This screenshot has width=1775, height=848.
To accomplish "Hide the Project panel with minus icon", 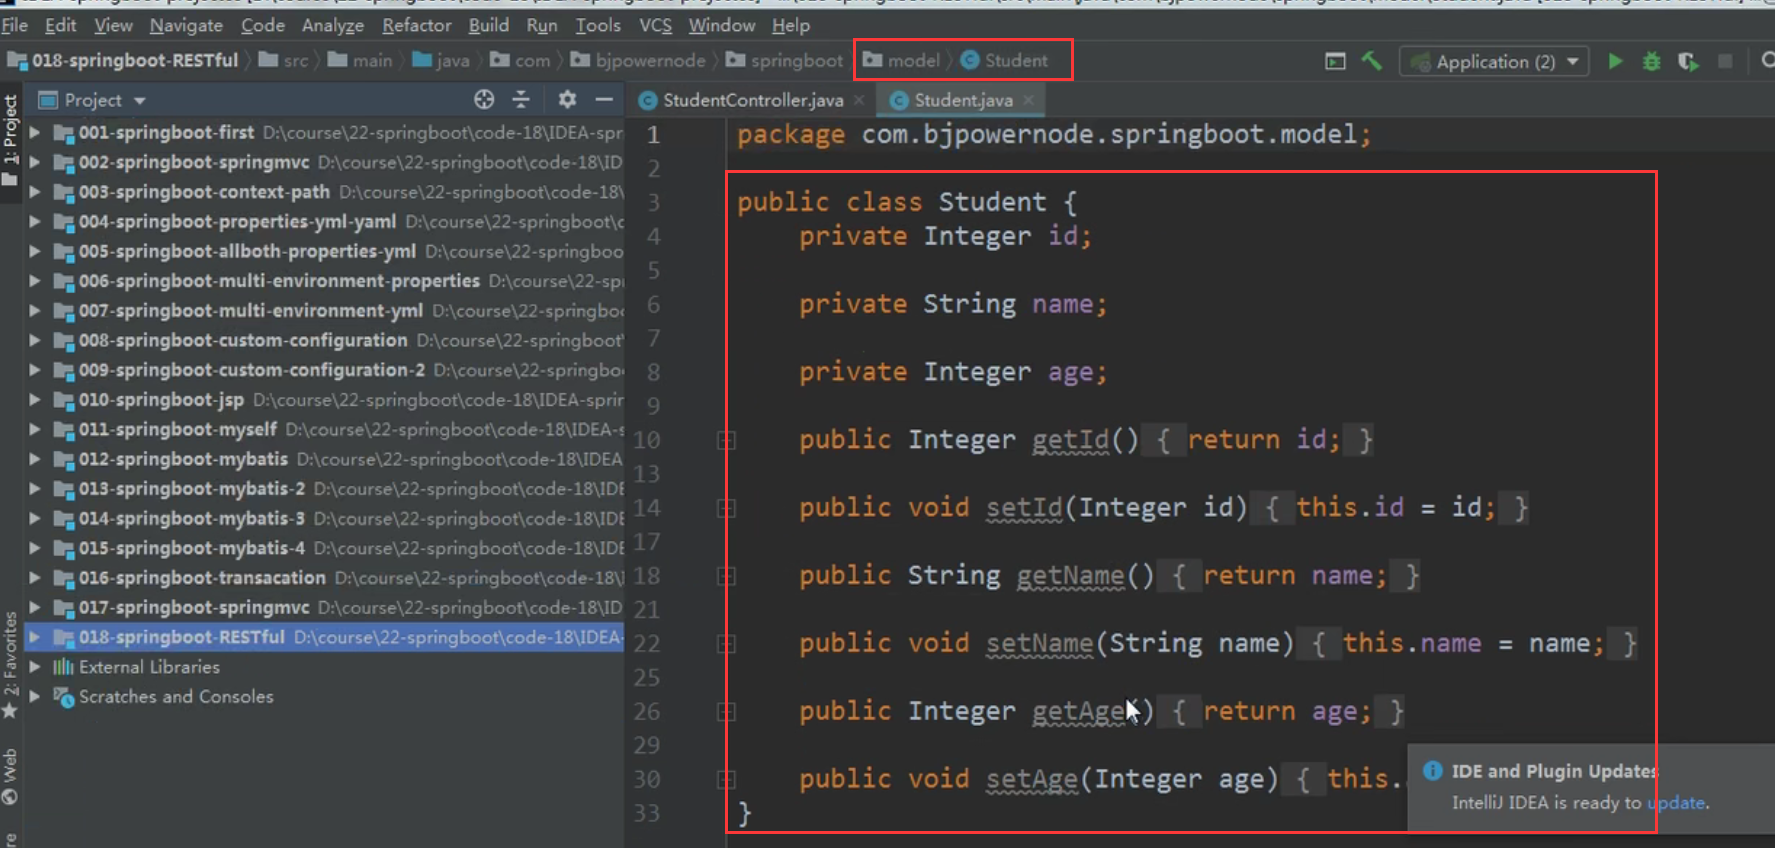I will pyautogui.click(x=604, y=99).
